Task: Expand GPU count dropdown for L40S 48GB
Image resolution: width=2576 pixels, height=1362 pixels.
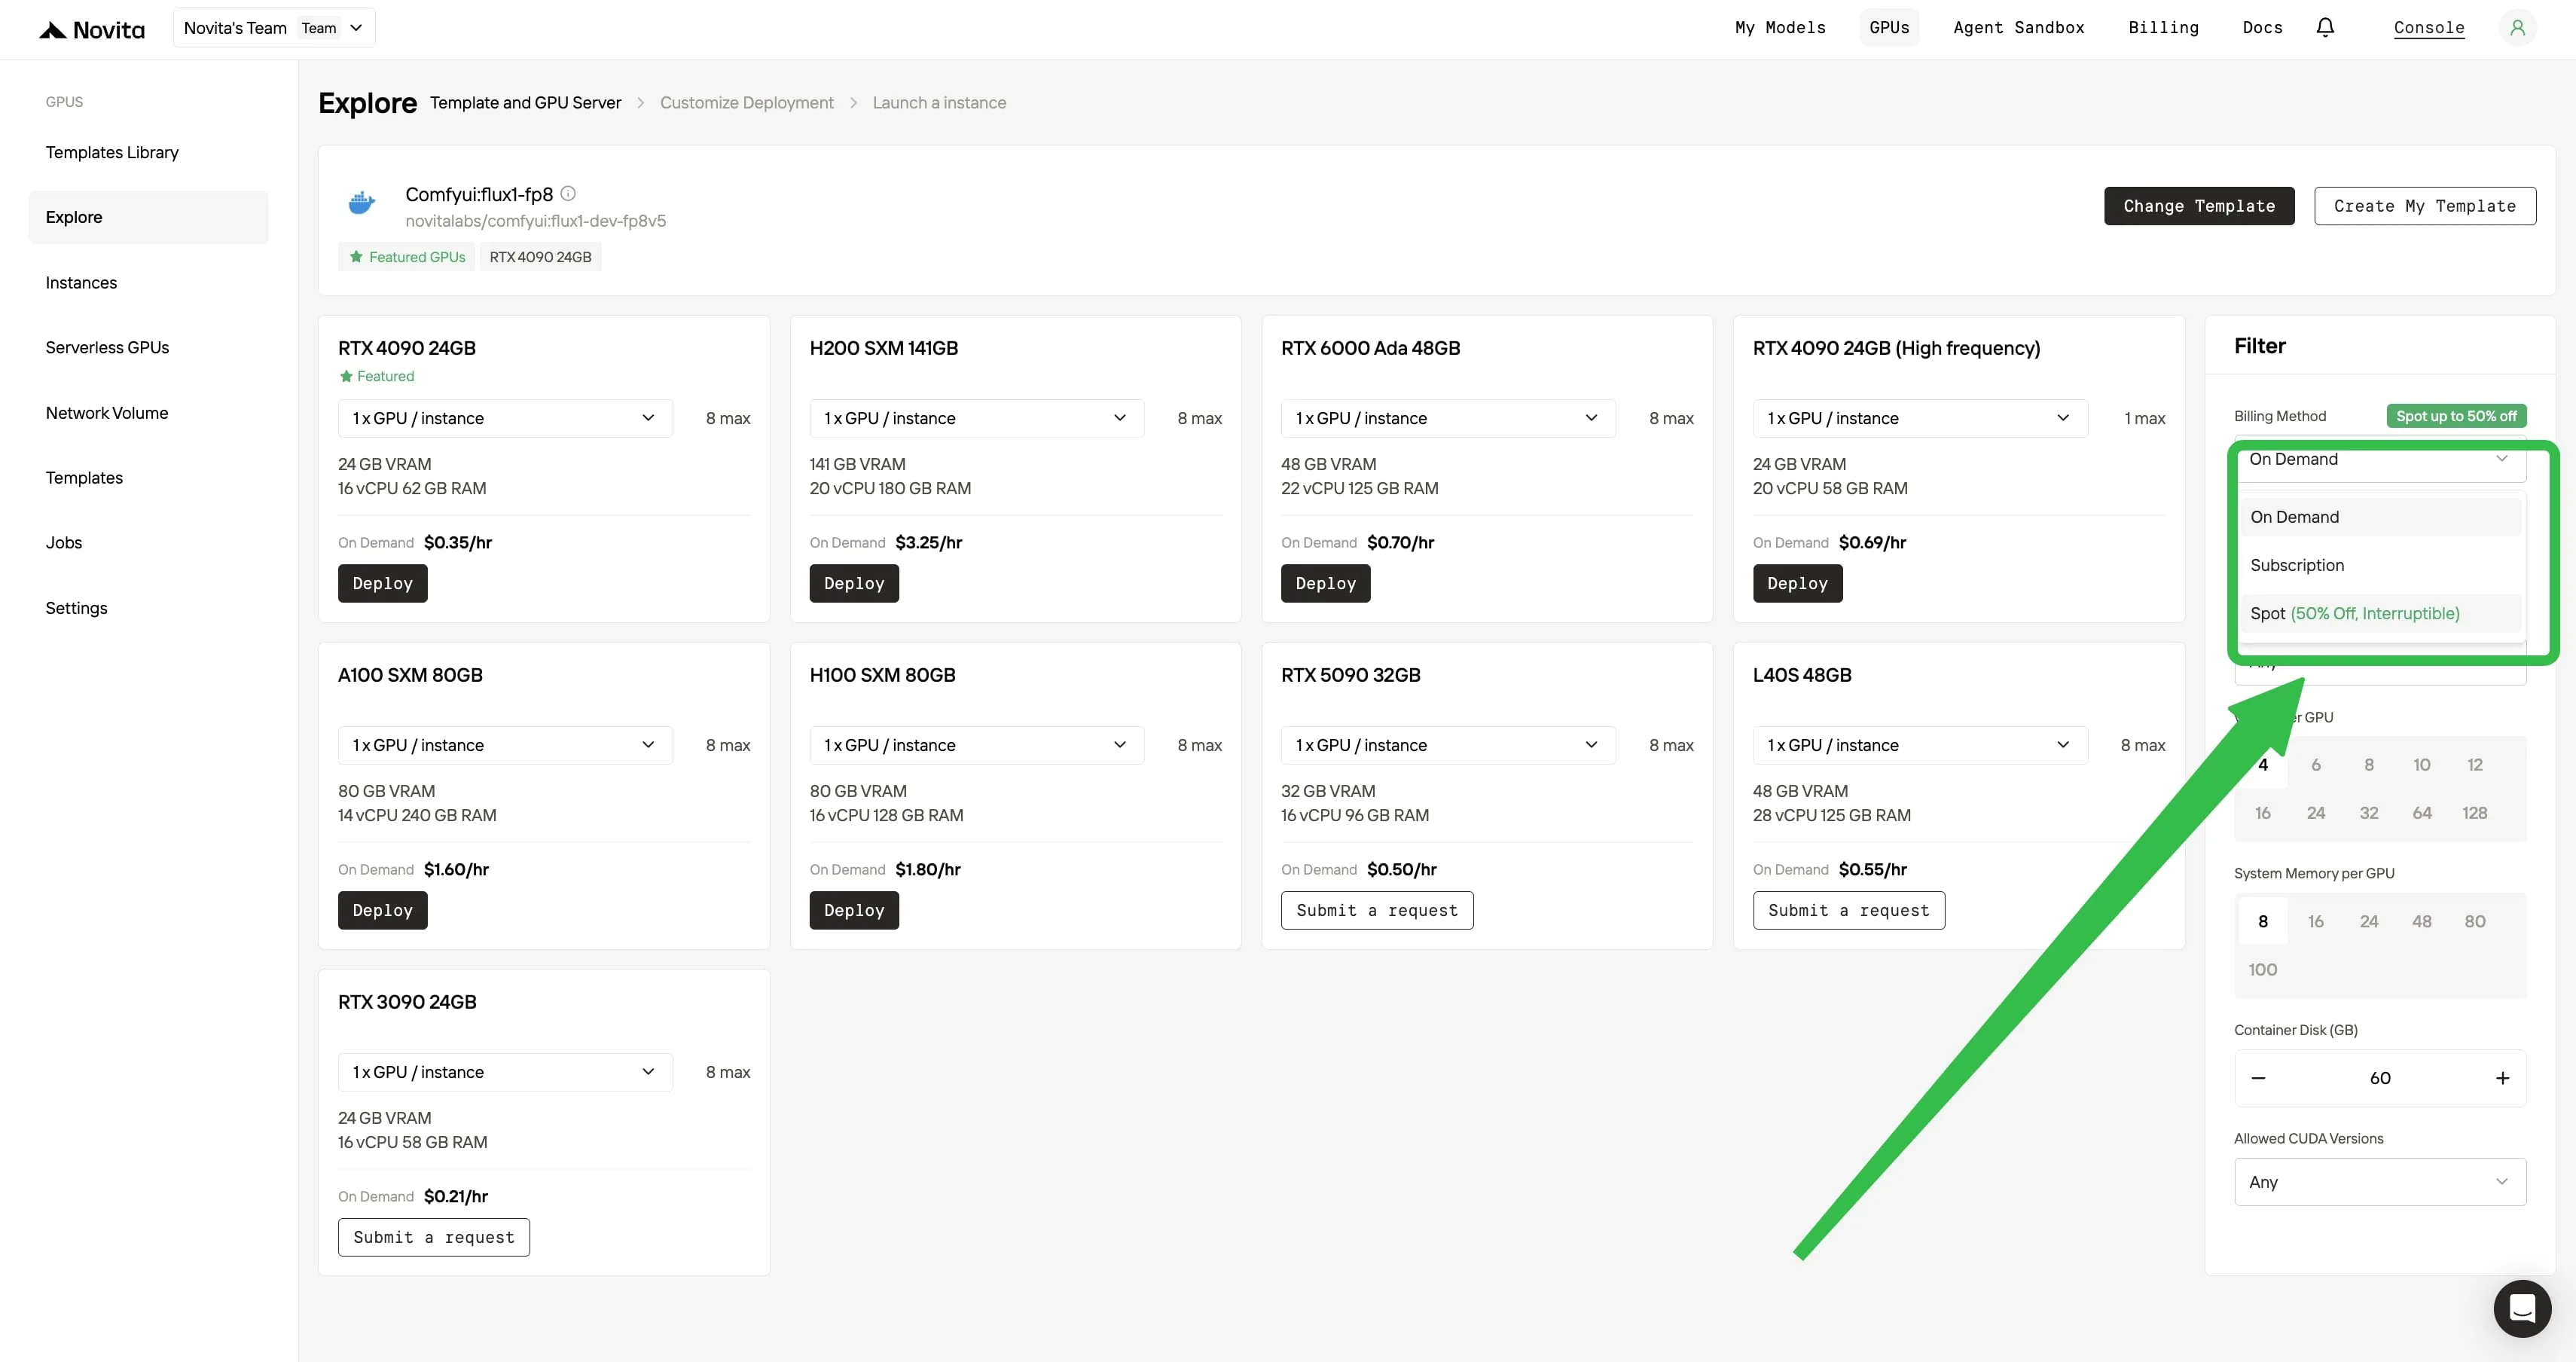Action: [1920, 745]
